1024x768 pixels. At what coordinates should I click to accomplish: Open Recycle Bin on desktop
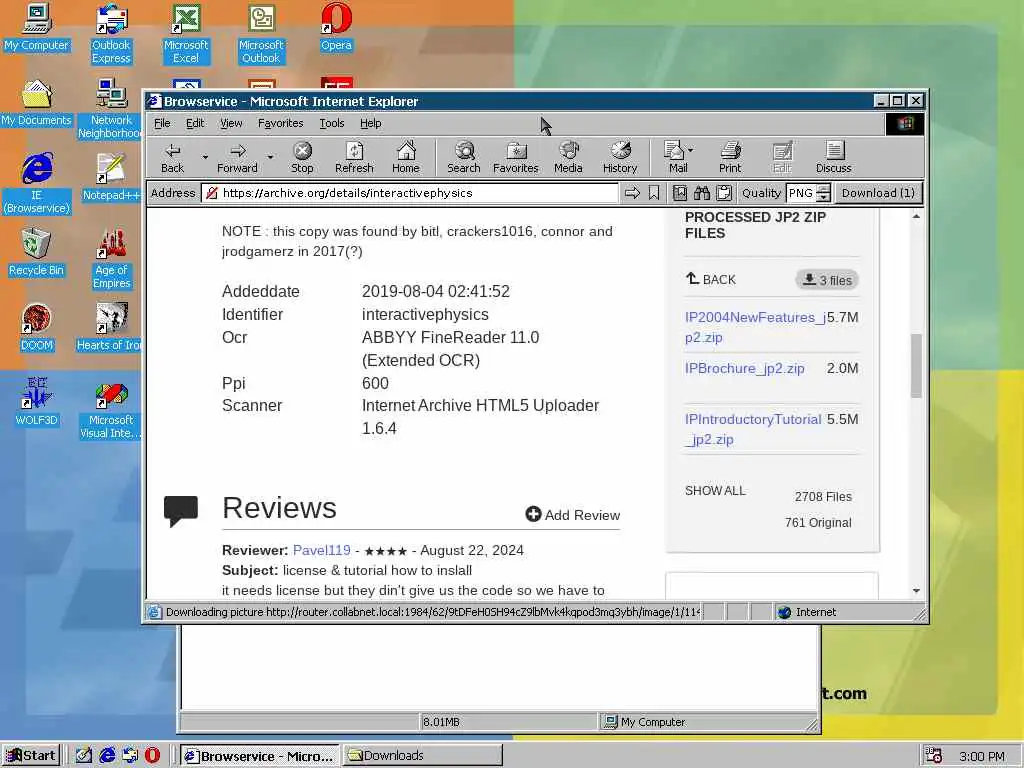click(36, 252)
